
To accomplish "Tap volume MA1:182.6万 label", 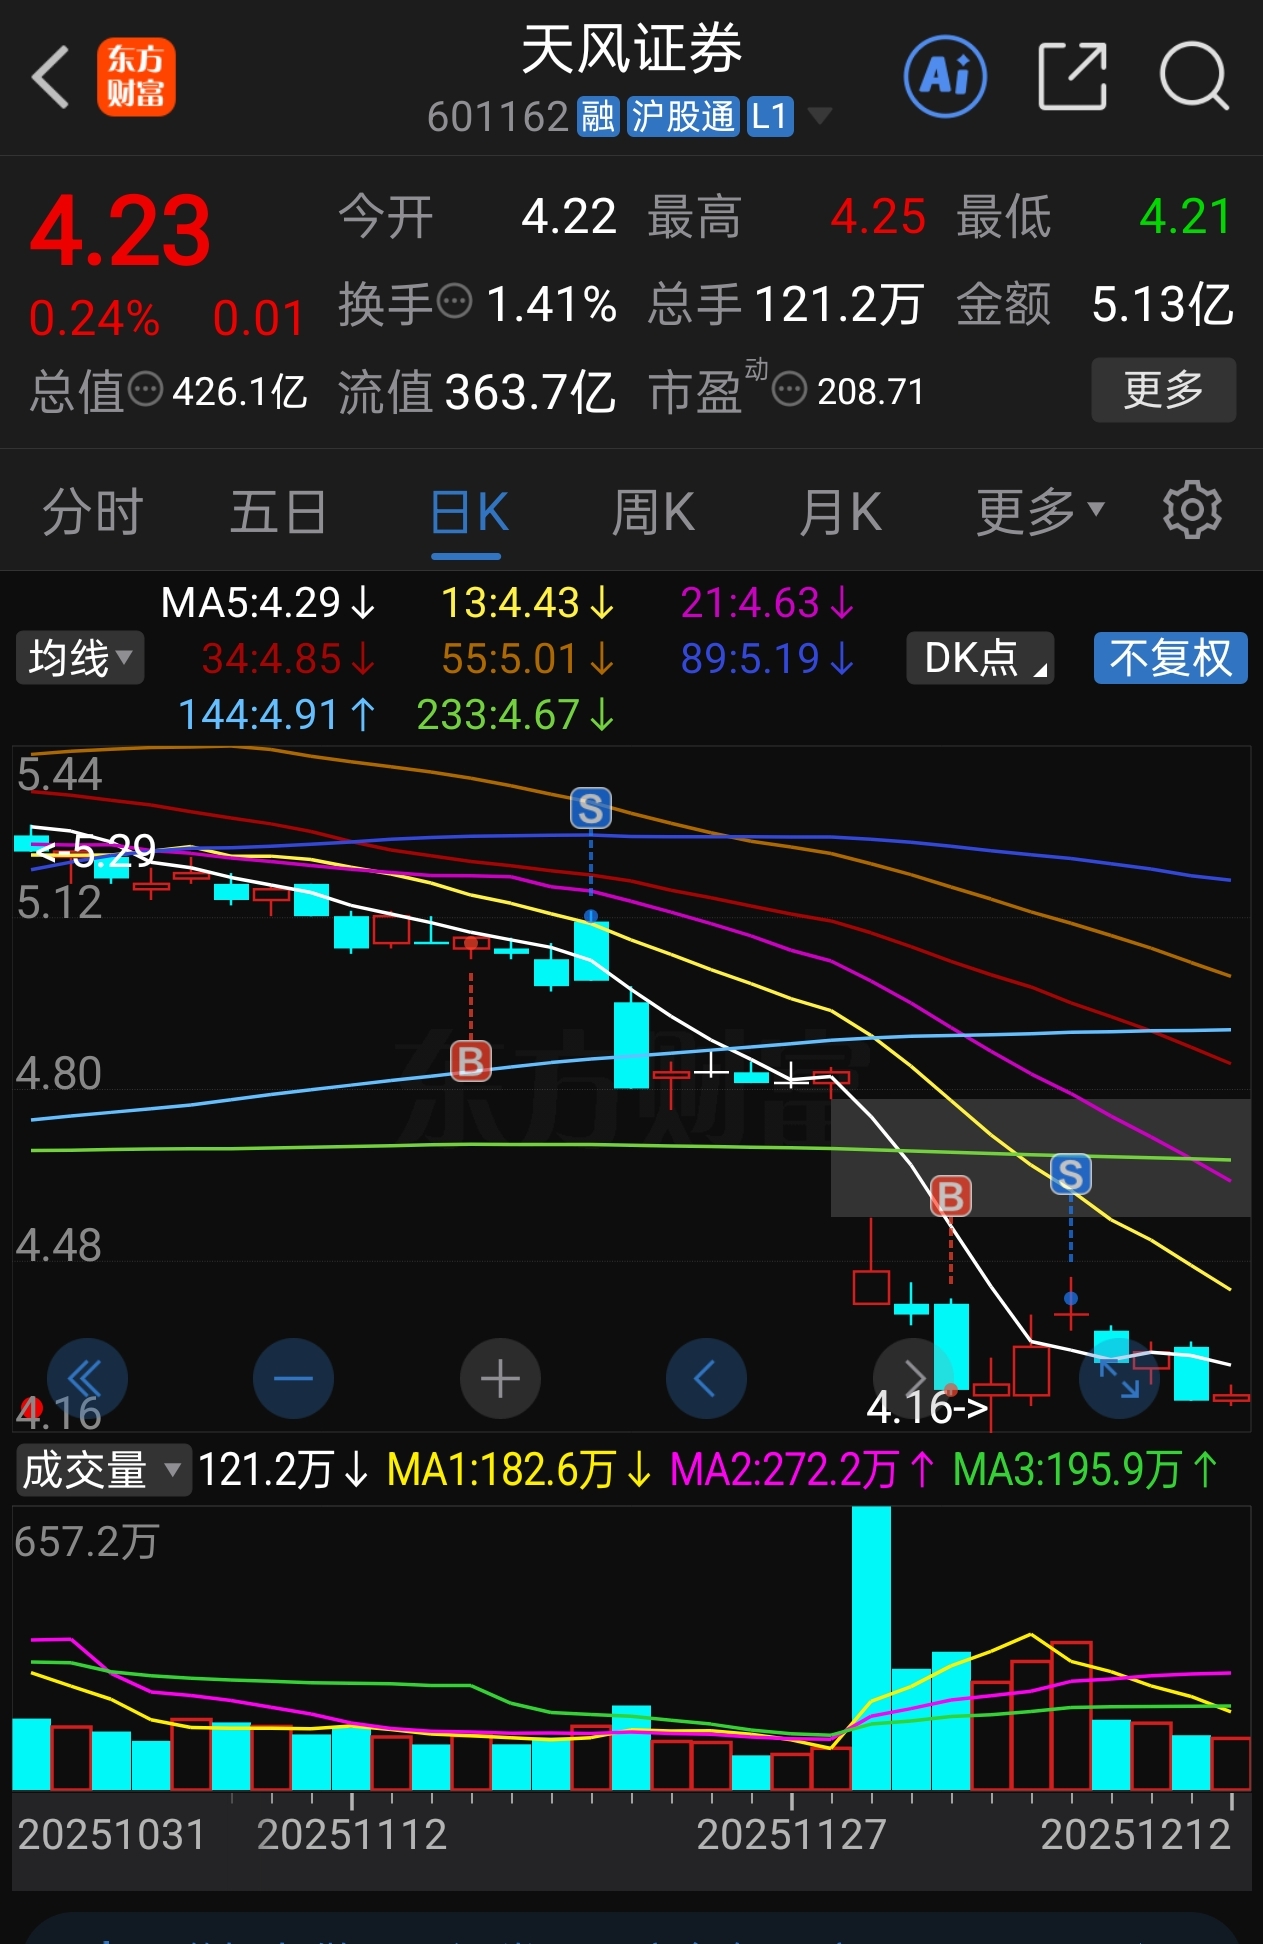I will [519, 1470].
